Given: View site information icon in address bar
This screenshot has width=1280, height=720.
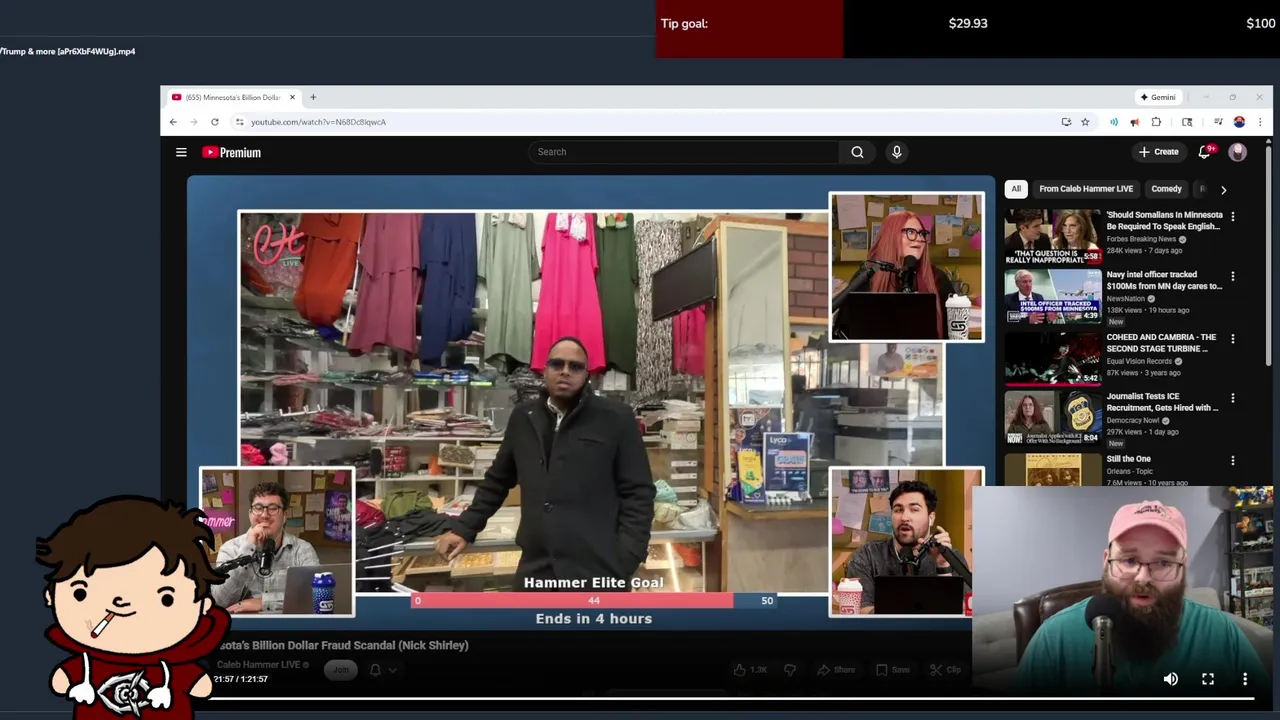Looking at the screenshot, I should pos(239,122).
